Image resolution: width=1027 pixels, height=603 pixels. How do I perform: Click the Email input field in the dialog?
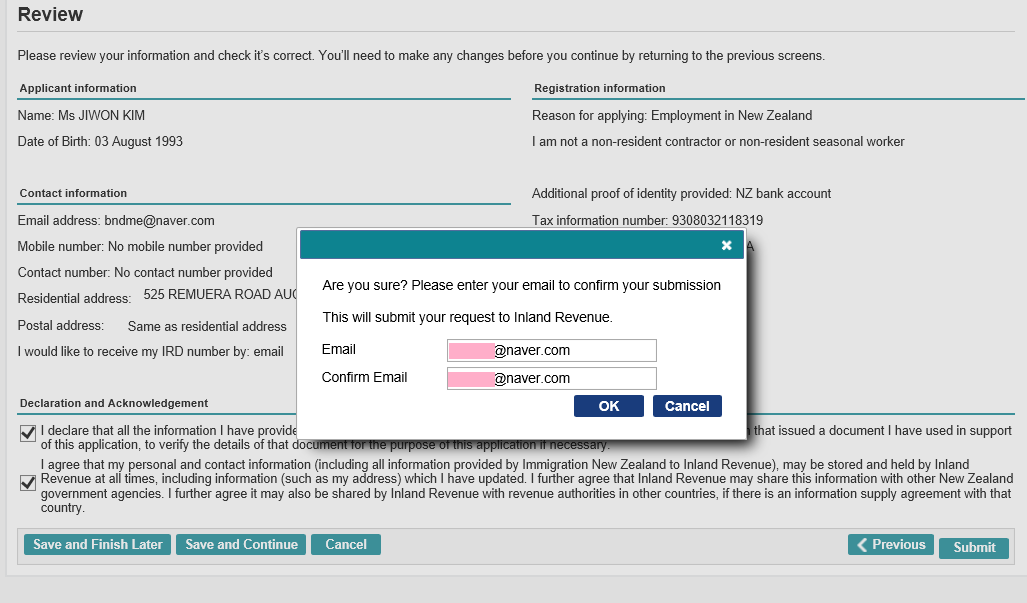point(551,350)
